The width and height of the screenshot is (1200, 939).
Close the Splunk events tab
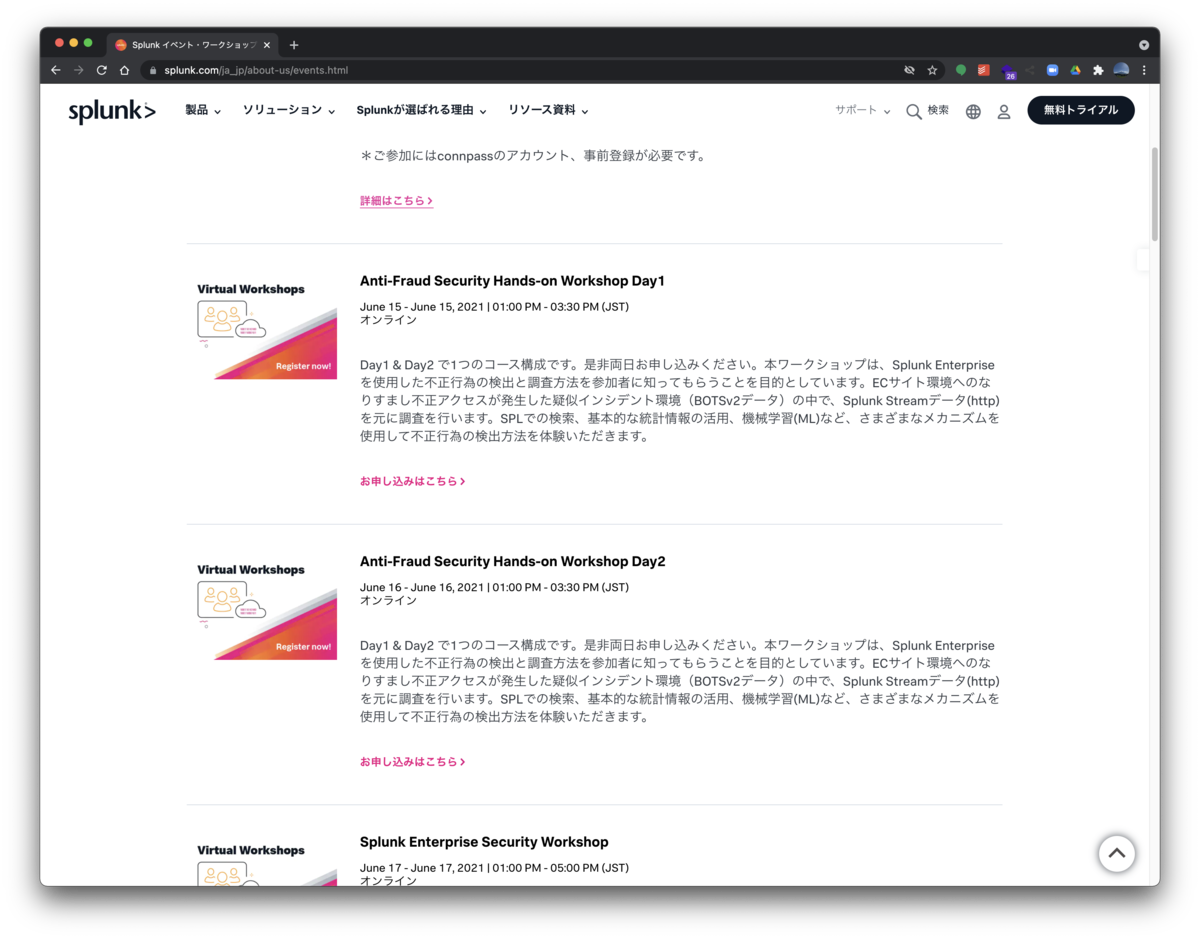pos(267,45)
